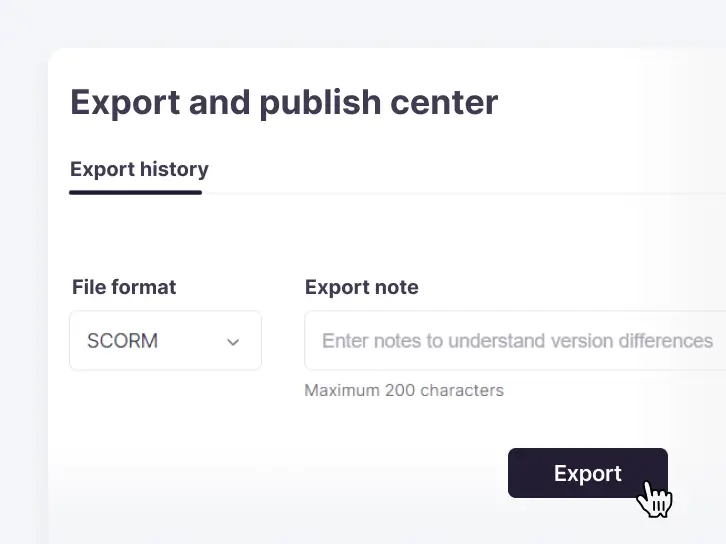Click the 'Export and publish center' heading
The height and width of the screenshot is (544, 726).
point(284,102)
